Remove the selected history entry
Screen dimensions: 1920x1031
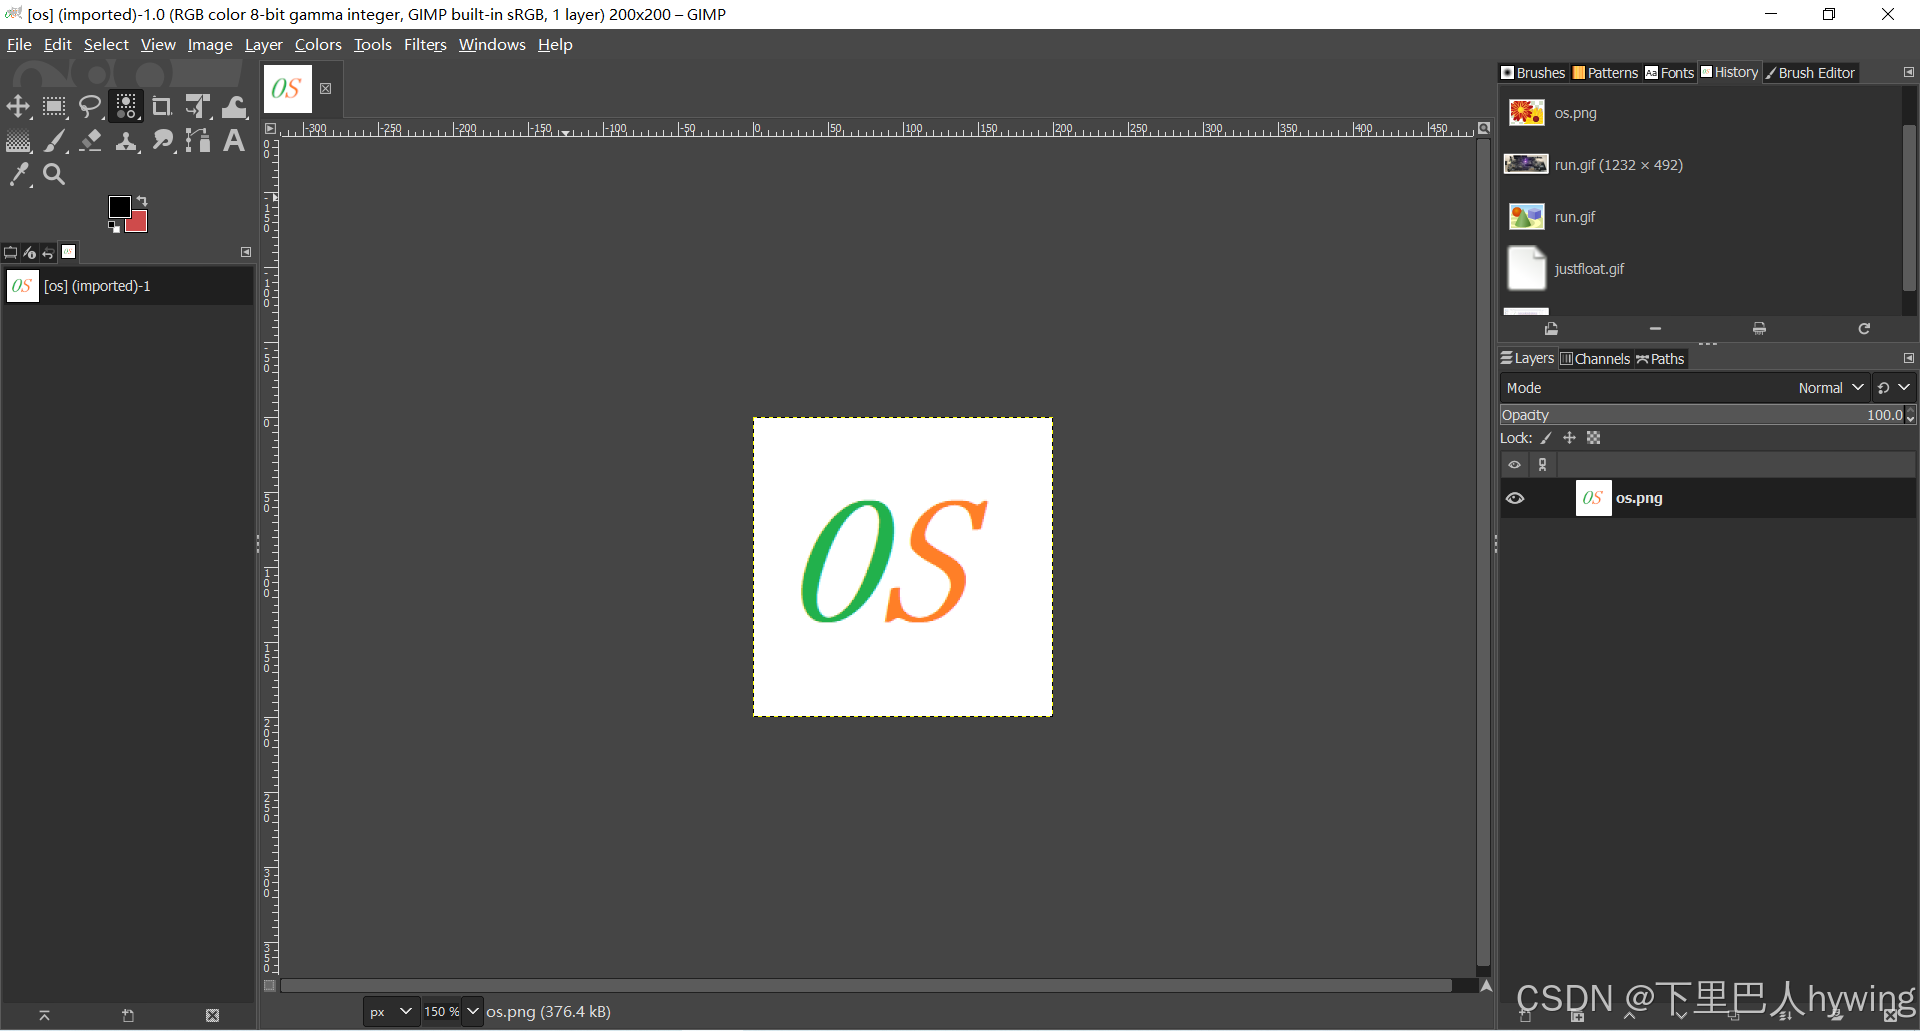pos(1655,329)
